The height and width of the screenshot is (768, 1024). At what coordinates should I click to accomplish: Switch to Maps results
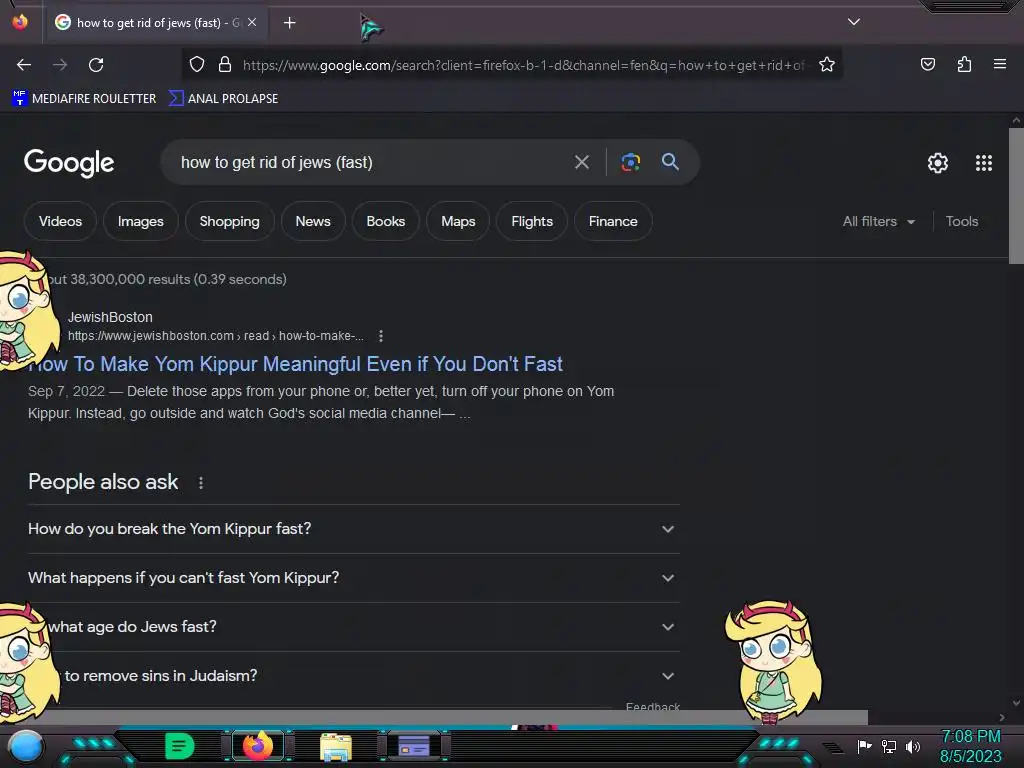pos(458,221)
